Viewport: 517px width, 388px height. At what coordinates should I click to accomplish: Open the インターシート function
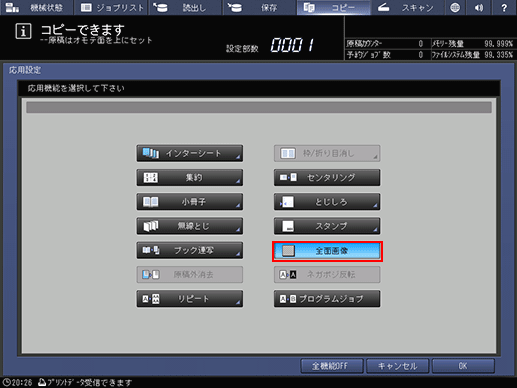click(190, 153)
